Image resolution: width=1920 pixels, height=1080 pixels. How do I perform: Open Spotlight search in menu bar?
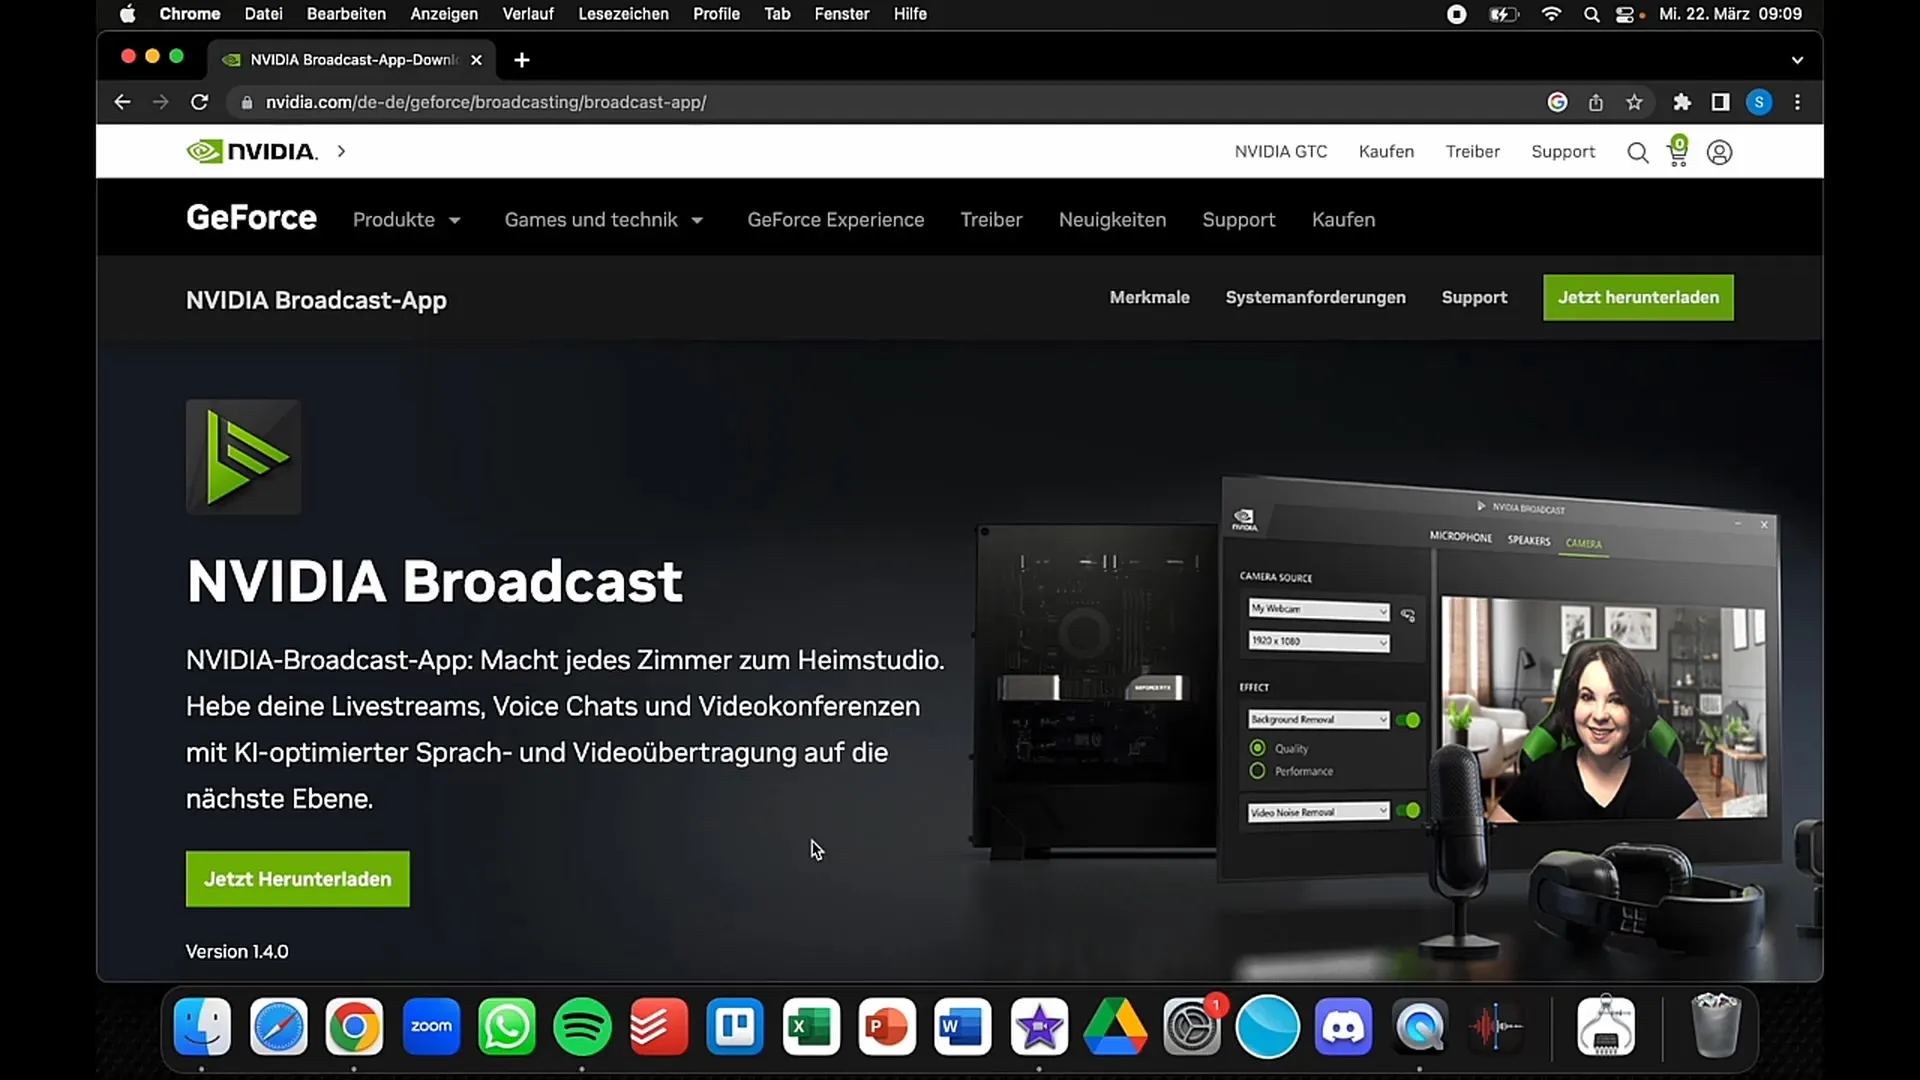(1591, 14)
